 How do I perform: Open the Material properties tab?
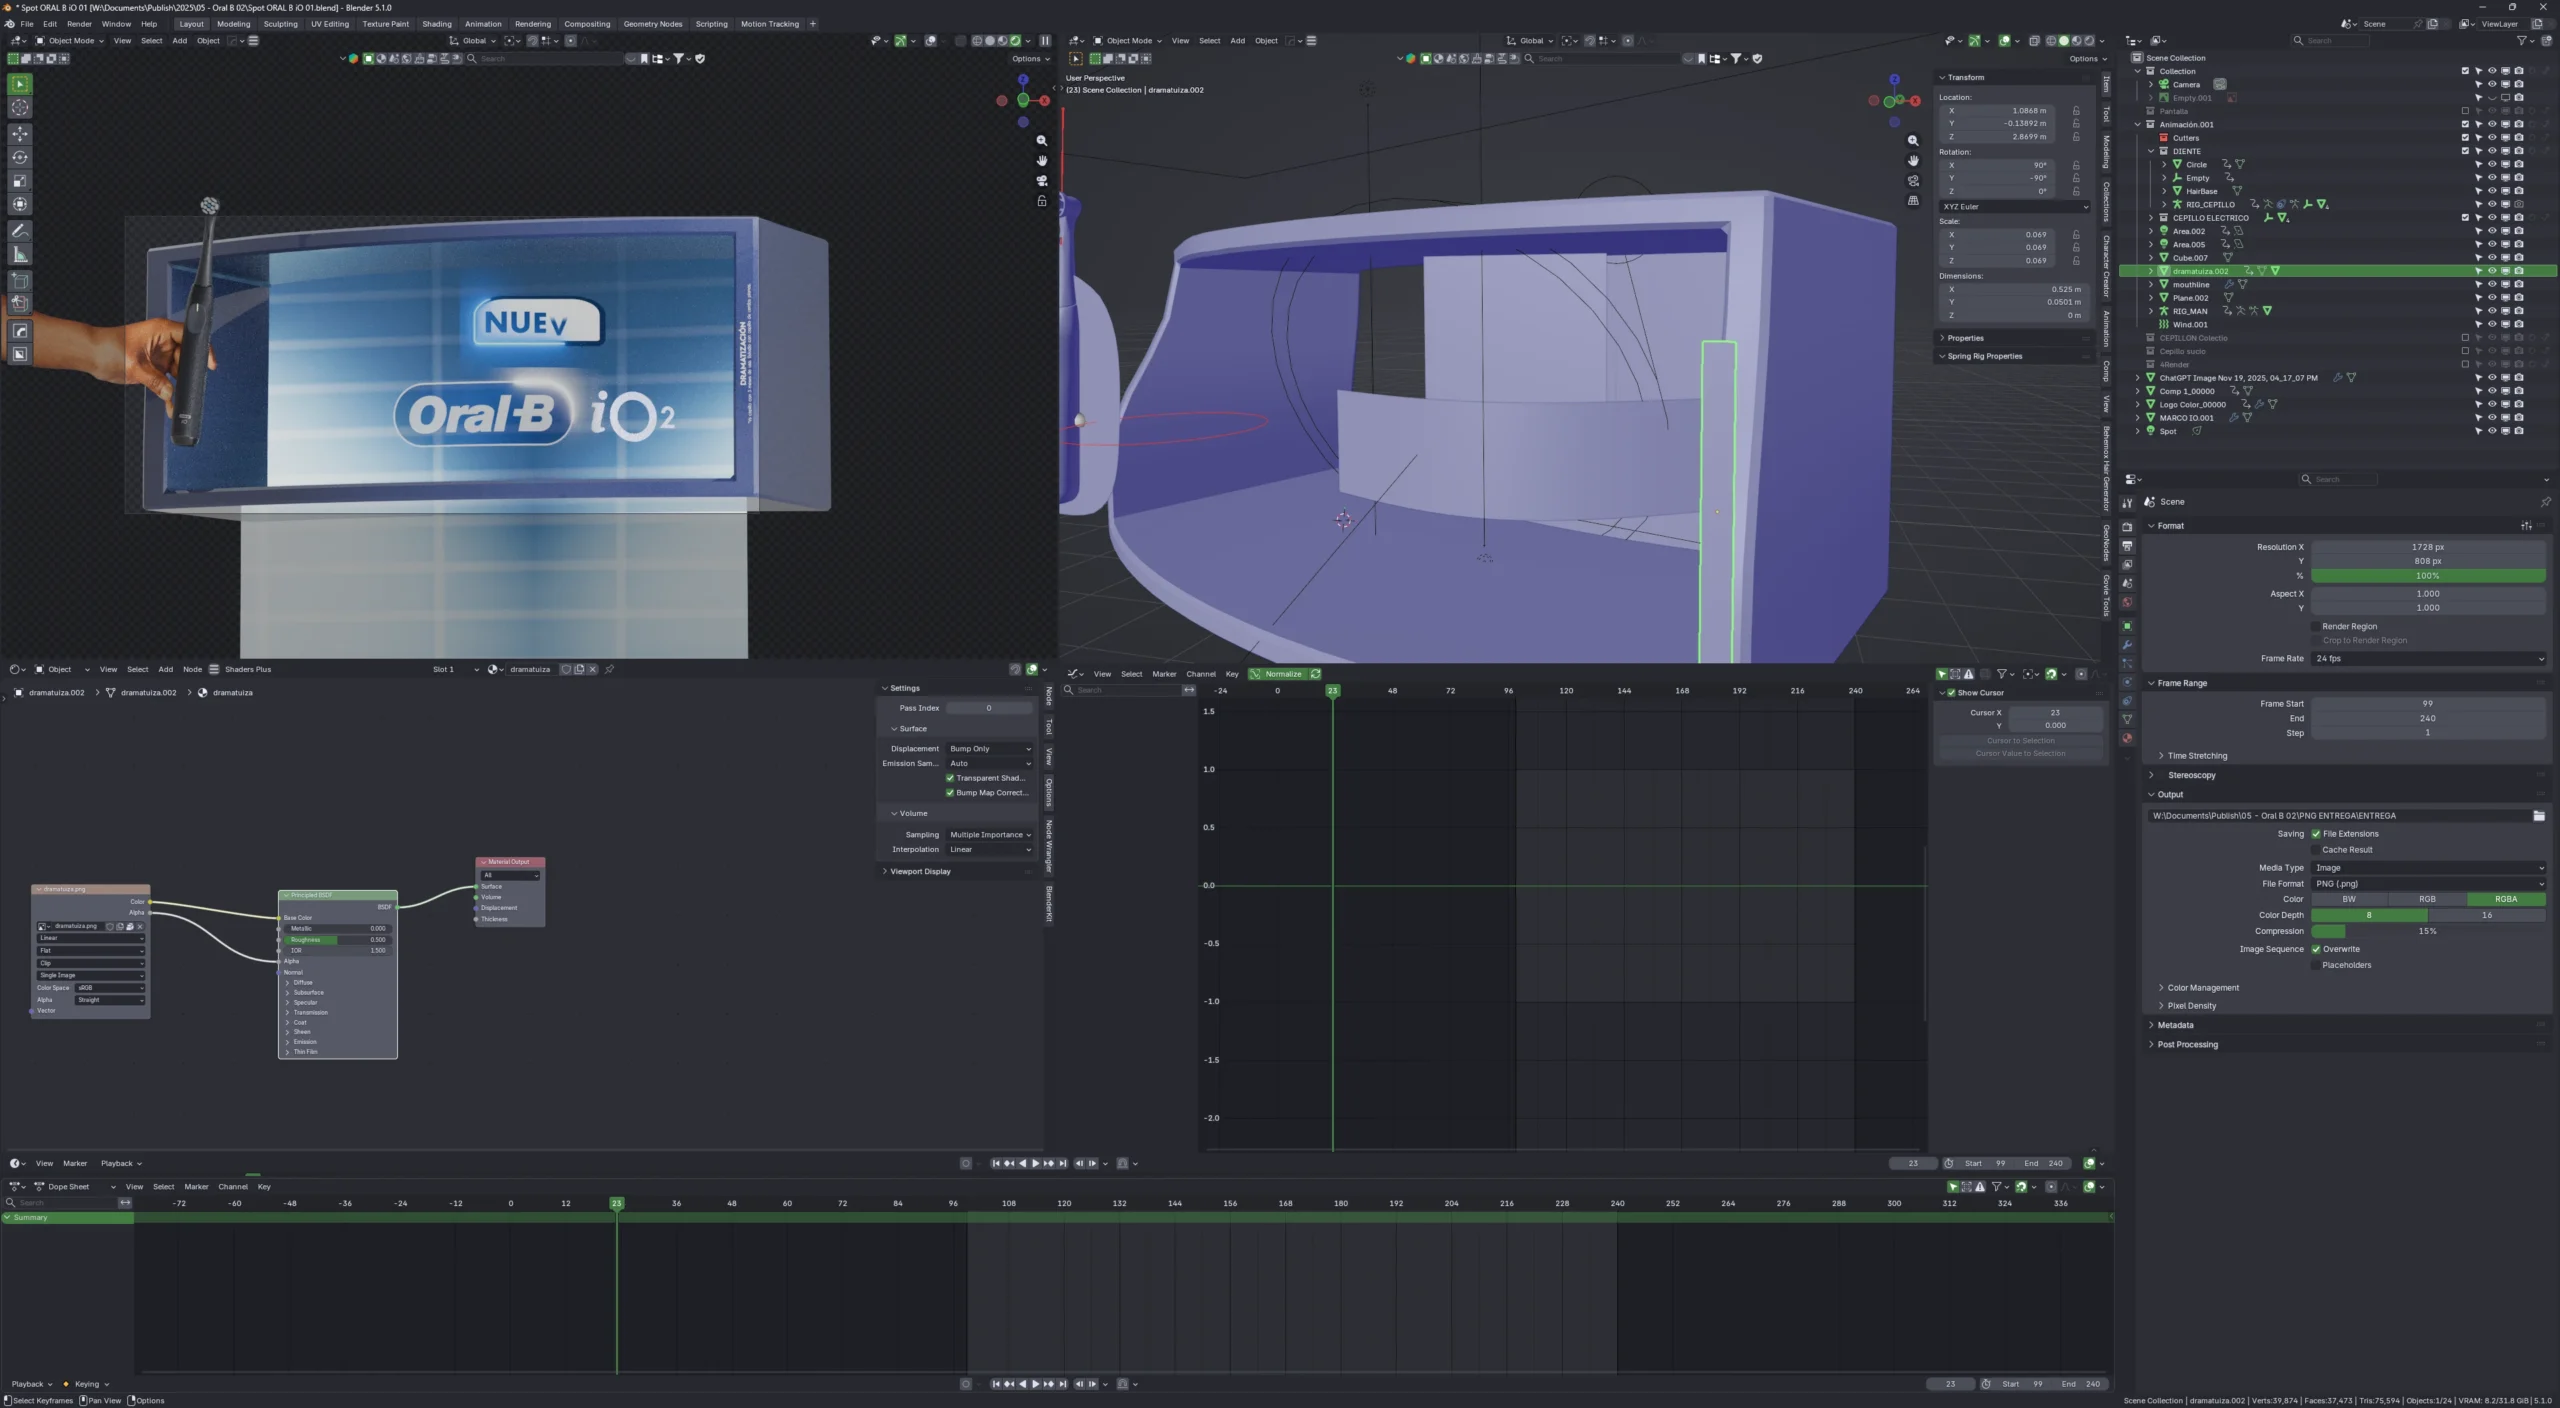pyautogui.click(x=2128, y=738)
